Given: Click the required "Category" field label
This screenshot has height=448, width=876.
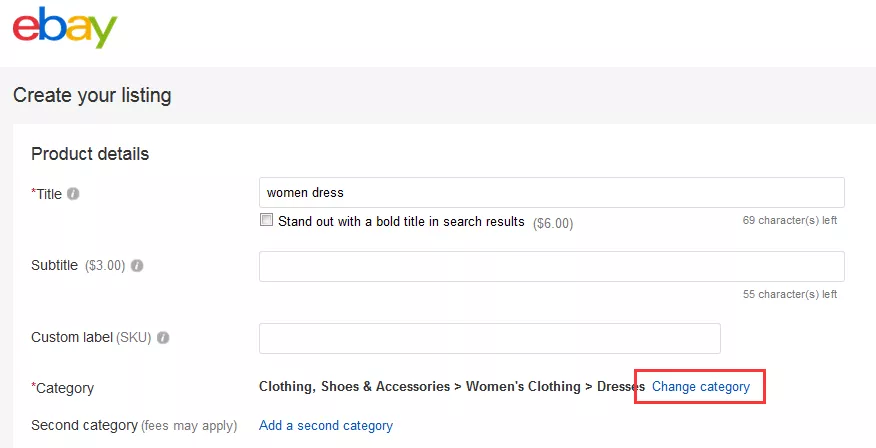Looking at the screenshot, I should [65, 388].
